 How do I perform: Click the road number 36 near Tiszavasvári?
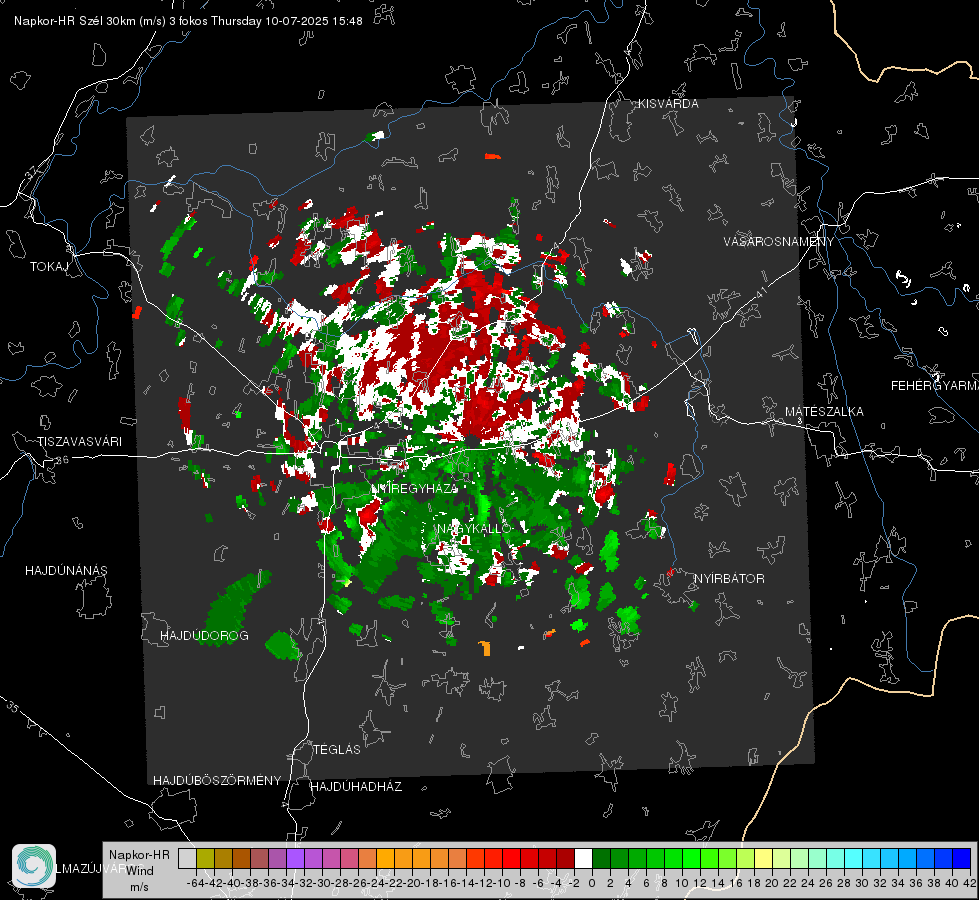pos(62,460)
